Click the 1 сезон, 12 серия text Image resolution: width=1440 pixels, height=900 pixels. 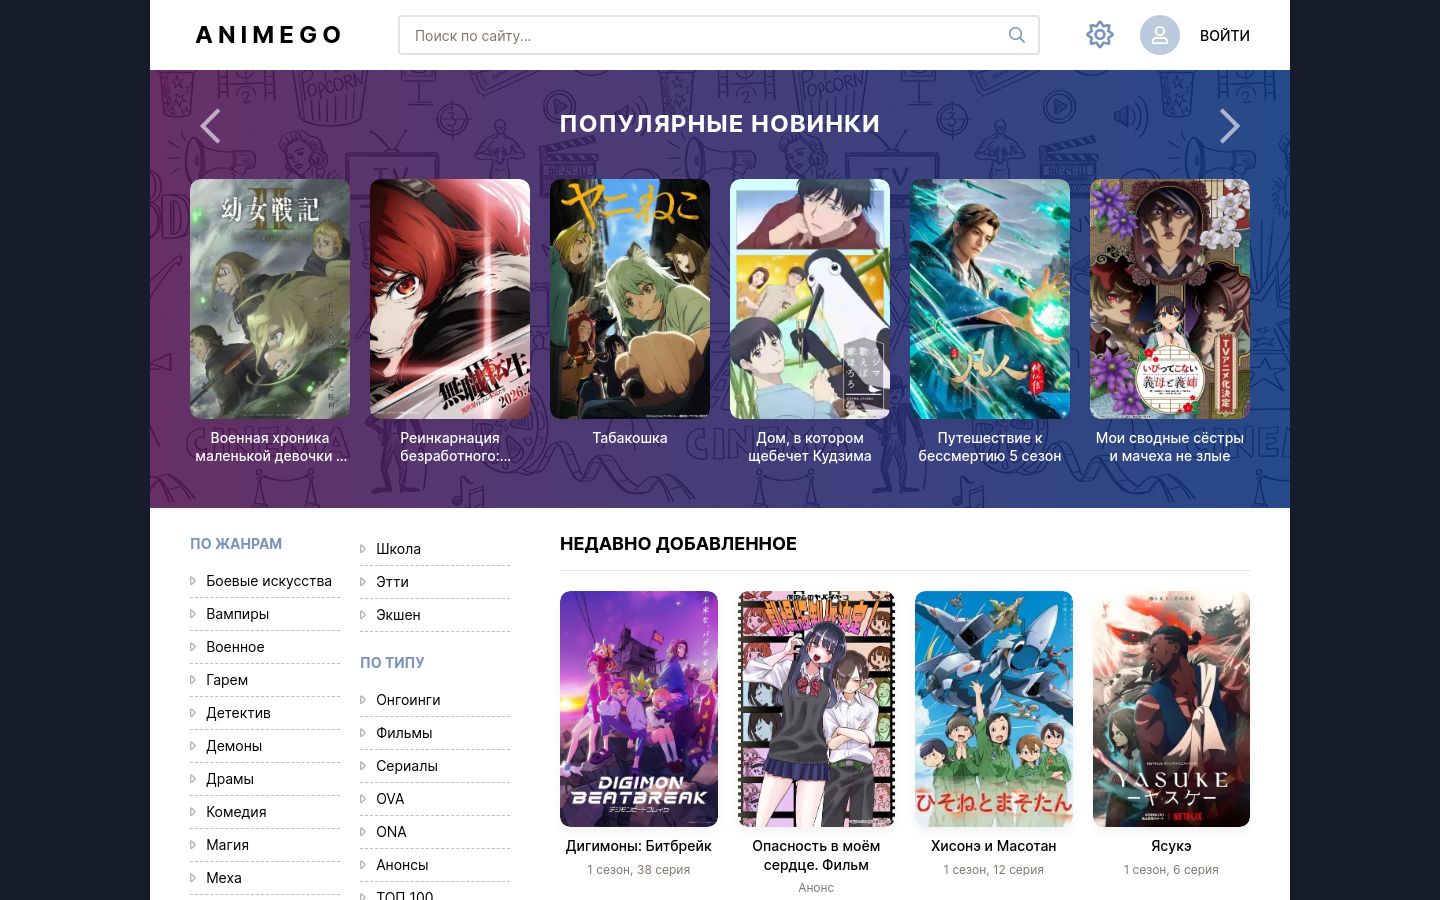click(994, 870)
